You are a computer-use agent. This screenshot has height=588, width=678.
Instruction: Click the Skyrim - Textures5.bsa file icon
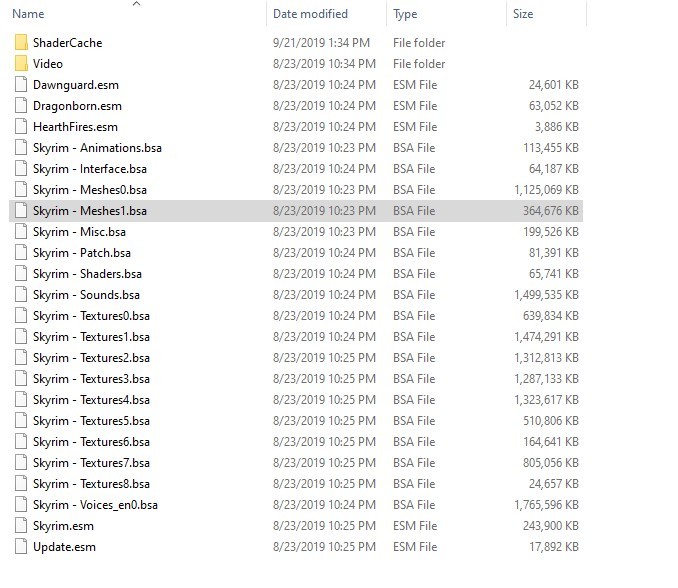point(21,421)
